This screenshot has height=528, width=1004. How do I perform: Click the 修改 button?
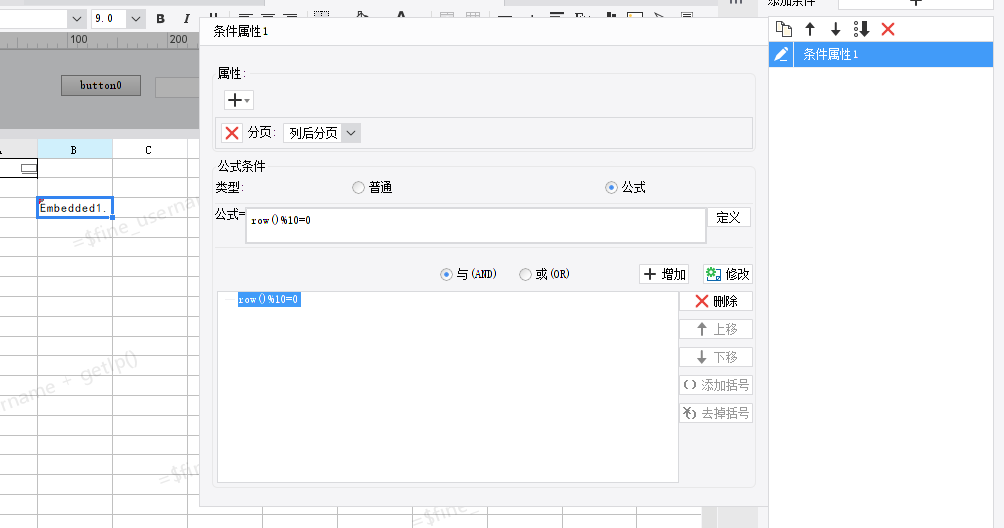pyautogui.click(x=727, y=275)
